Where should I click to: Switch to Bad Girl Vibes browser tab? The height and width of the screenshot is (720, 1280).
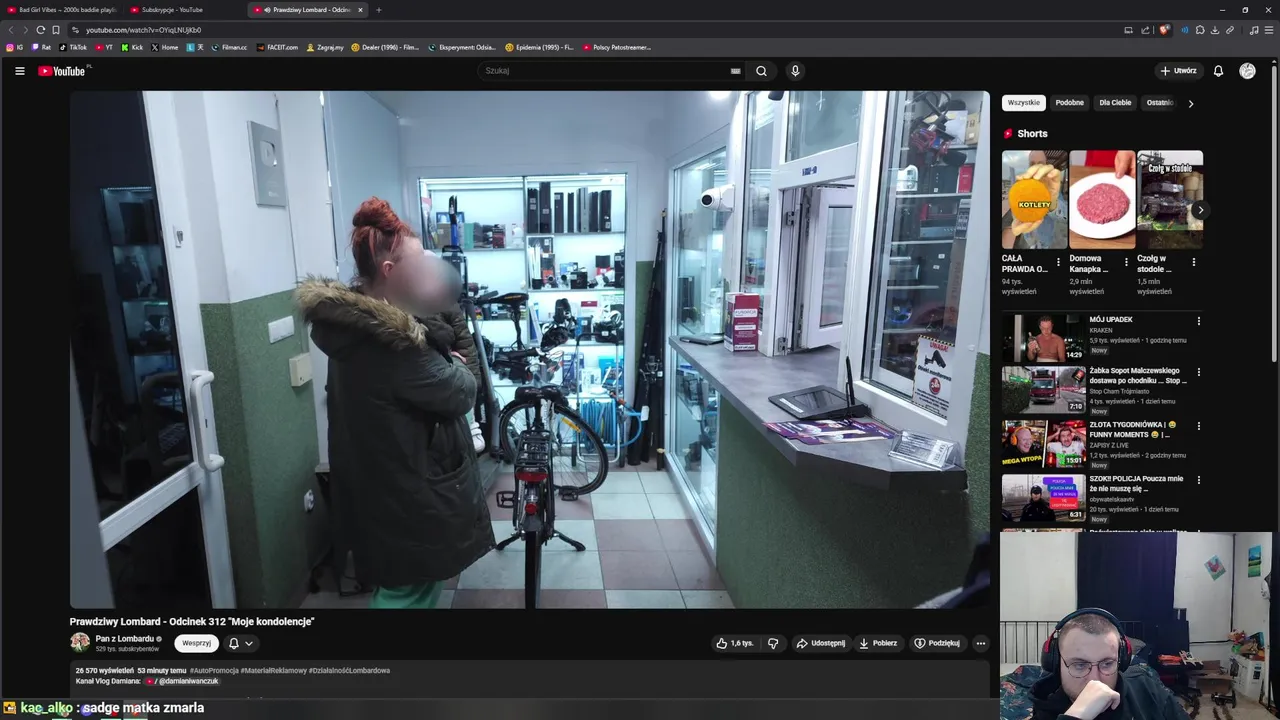(62, 10)
